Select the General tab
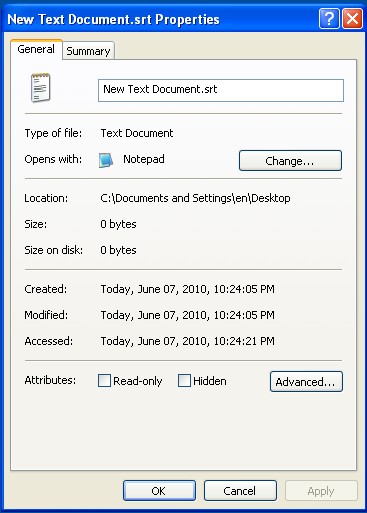Screen dimensions: 367x513 [x=36, y=49]
